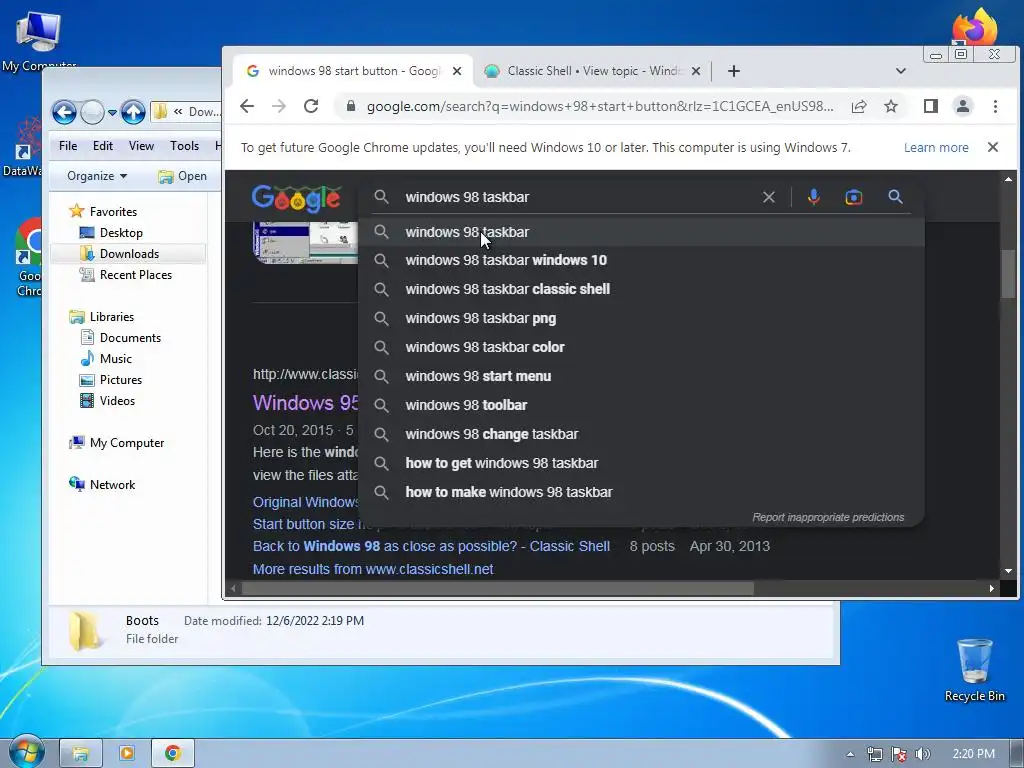Click Report inappropriate predictions
1024x768 pixels.
click(828, 517)
